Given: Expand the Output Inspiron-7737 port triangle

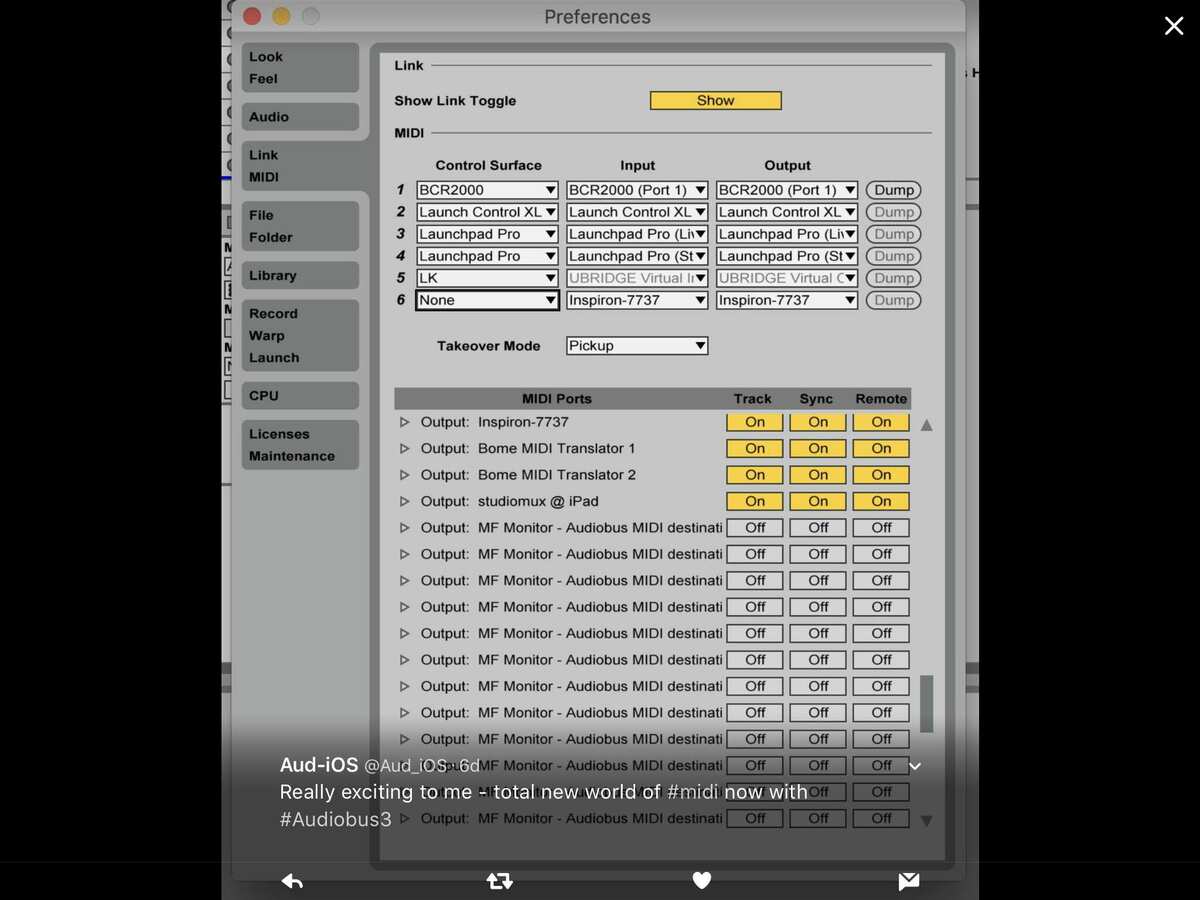Looking at the screenshot, I should [x=405, y=422].
